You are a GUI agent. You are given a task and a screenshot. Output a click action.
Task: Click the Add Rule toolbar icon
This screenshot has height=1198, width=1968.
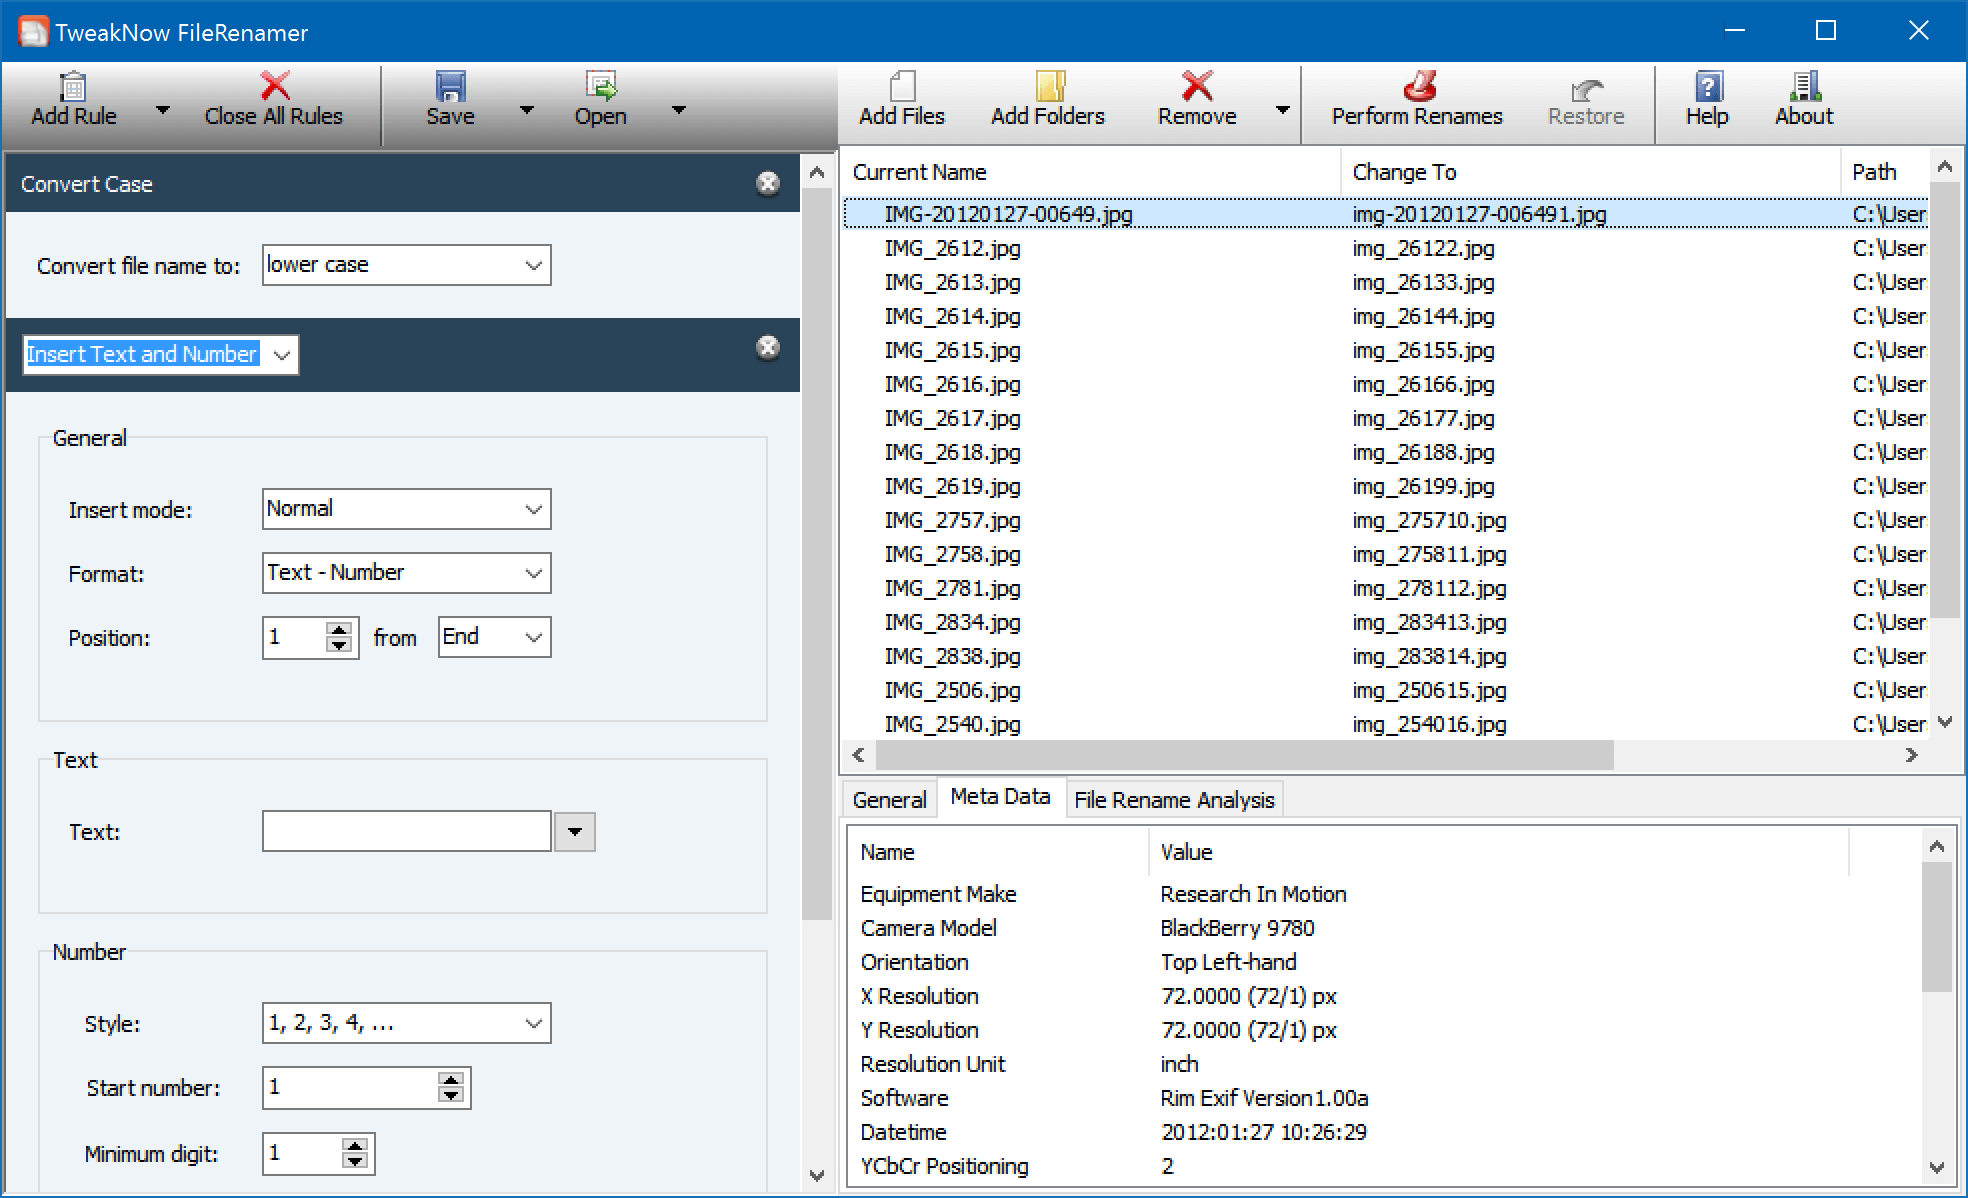(73, 87)
